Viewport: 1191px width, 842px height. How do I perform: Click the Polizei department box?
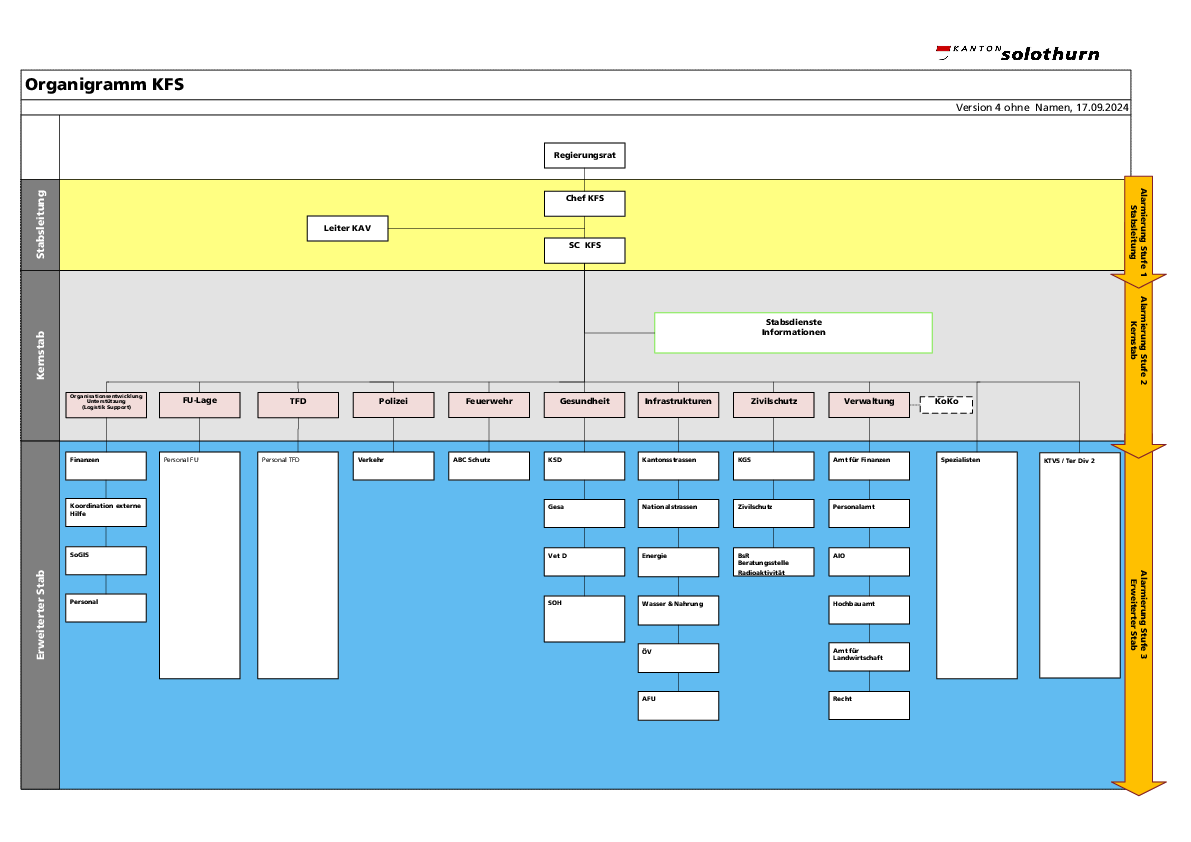[x=393, y=404]
